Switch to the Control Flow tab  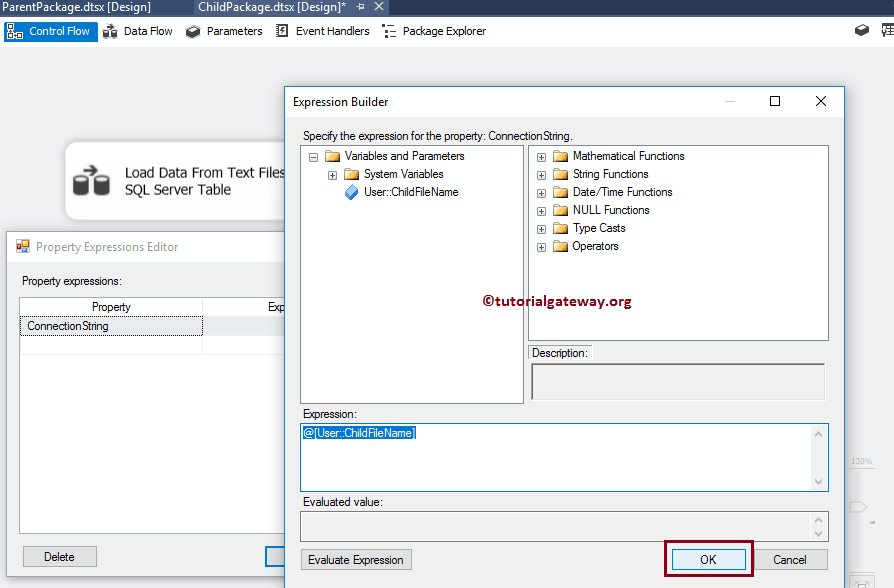[x=50, y=31]
